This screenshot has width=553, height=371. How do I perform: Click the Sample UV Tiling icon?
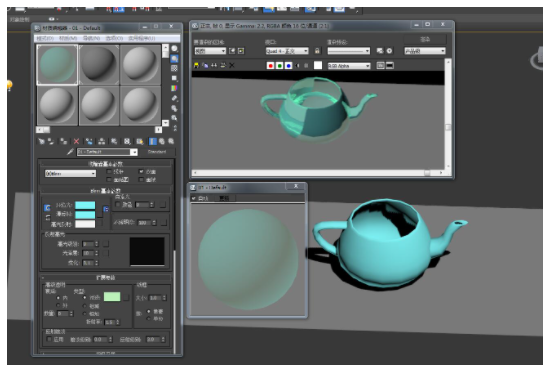(174, 78)
